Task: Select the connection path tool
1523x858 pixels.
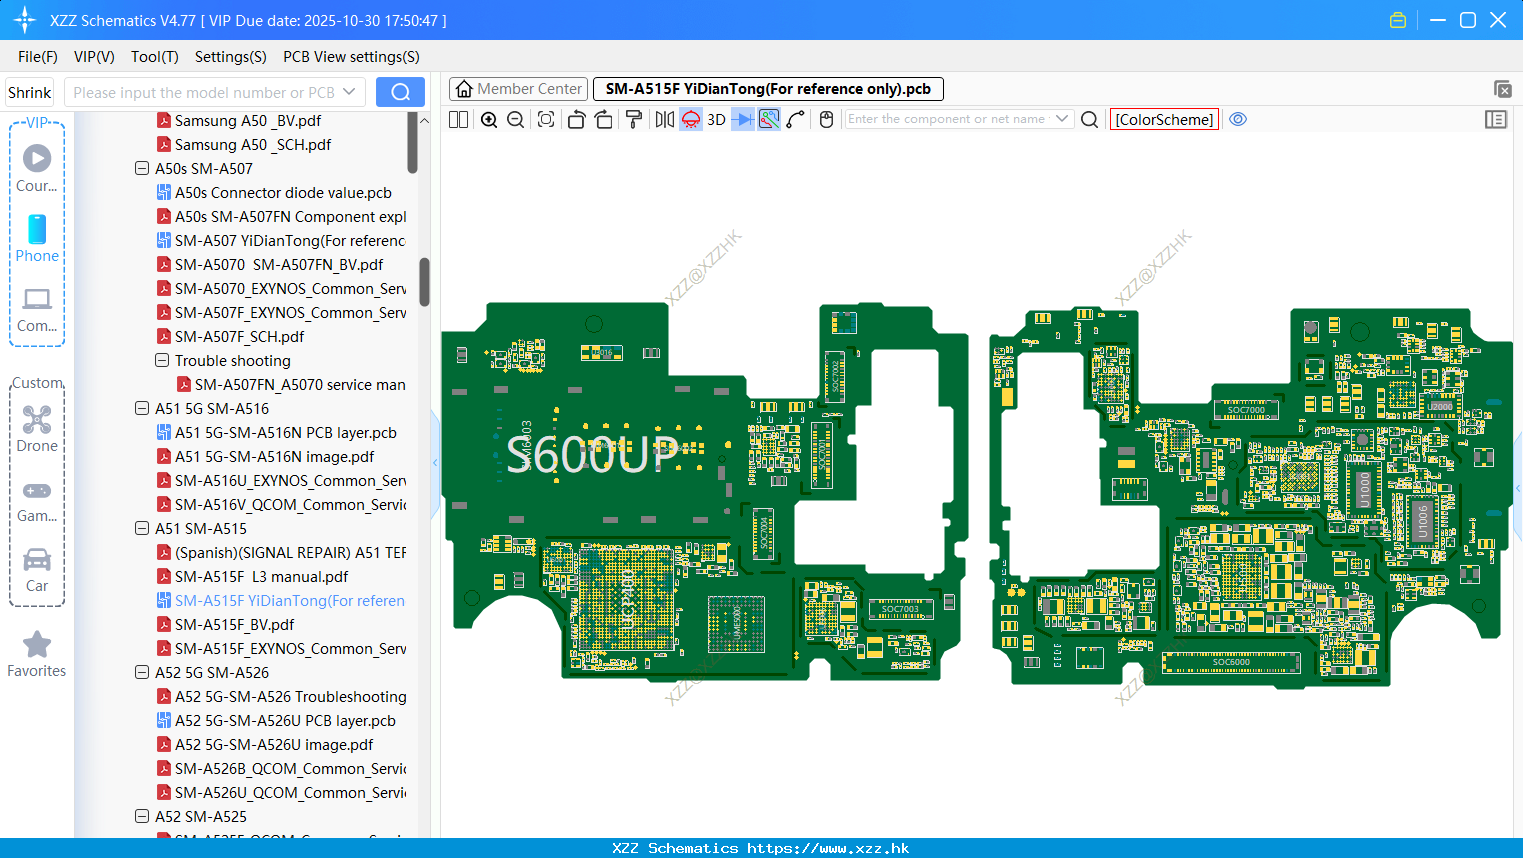Action: (x=796, y=119)
